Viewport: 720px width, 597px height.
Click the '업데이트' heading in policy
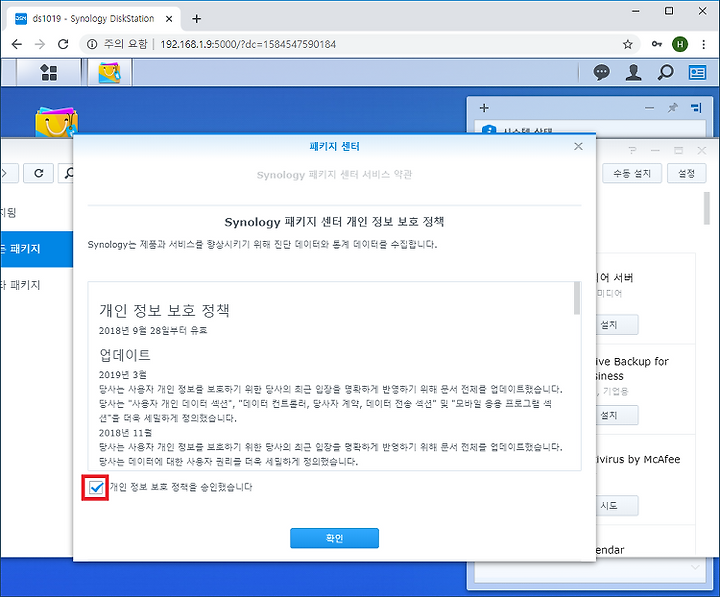pos(125,355)
